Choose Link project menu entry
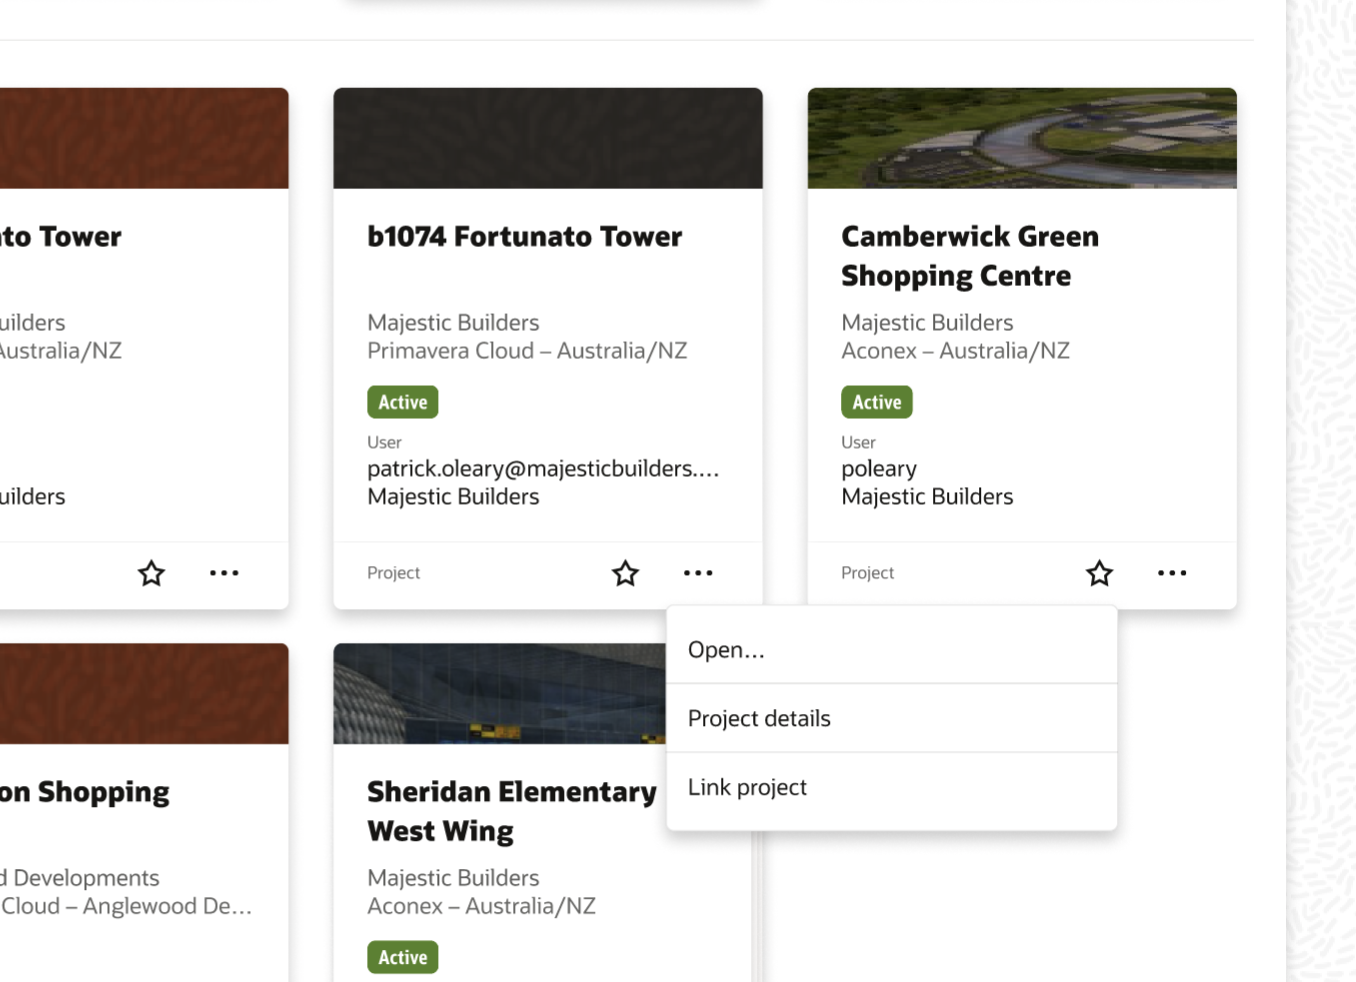Image resolution: width=1356 pixels, height=982 pixels. tap(892, 787)
